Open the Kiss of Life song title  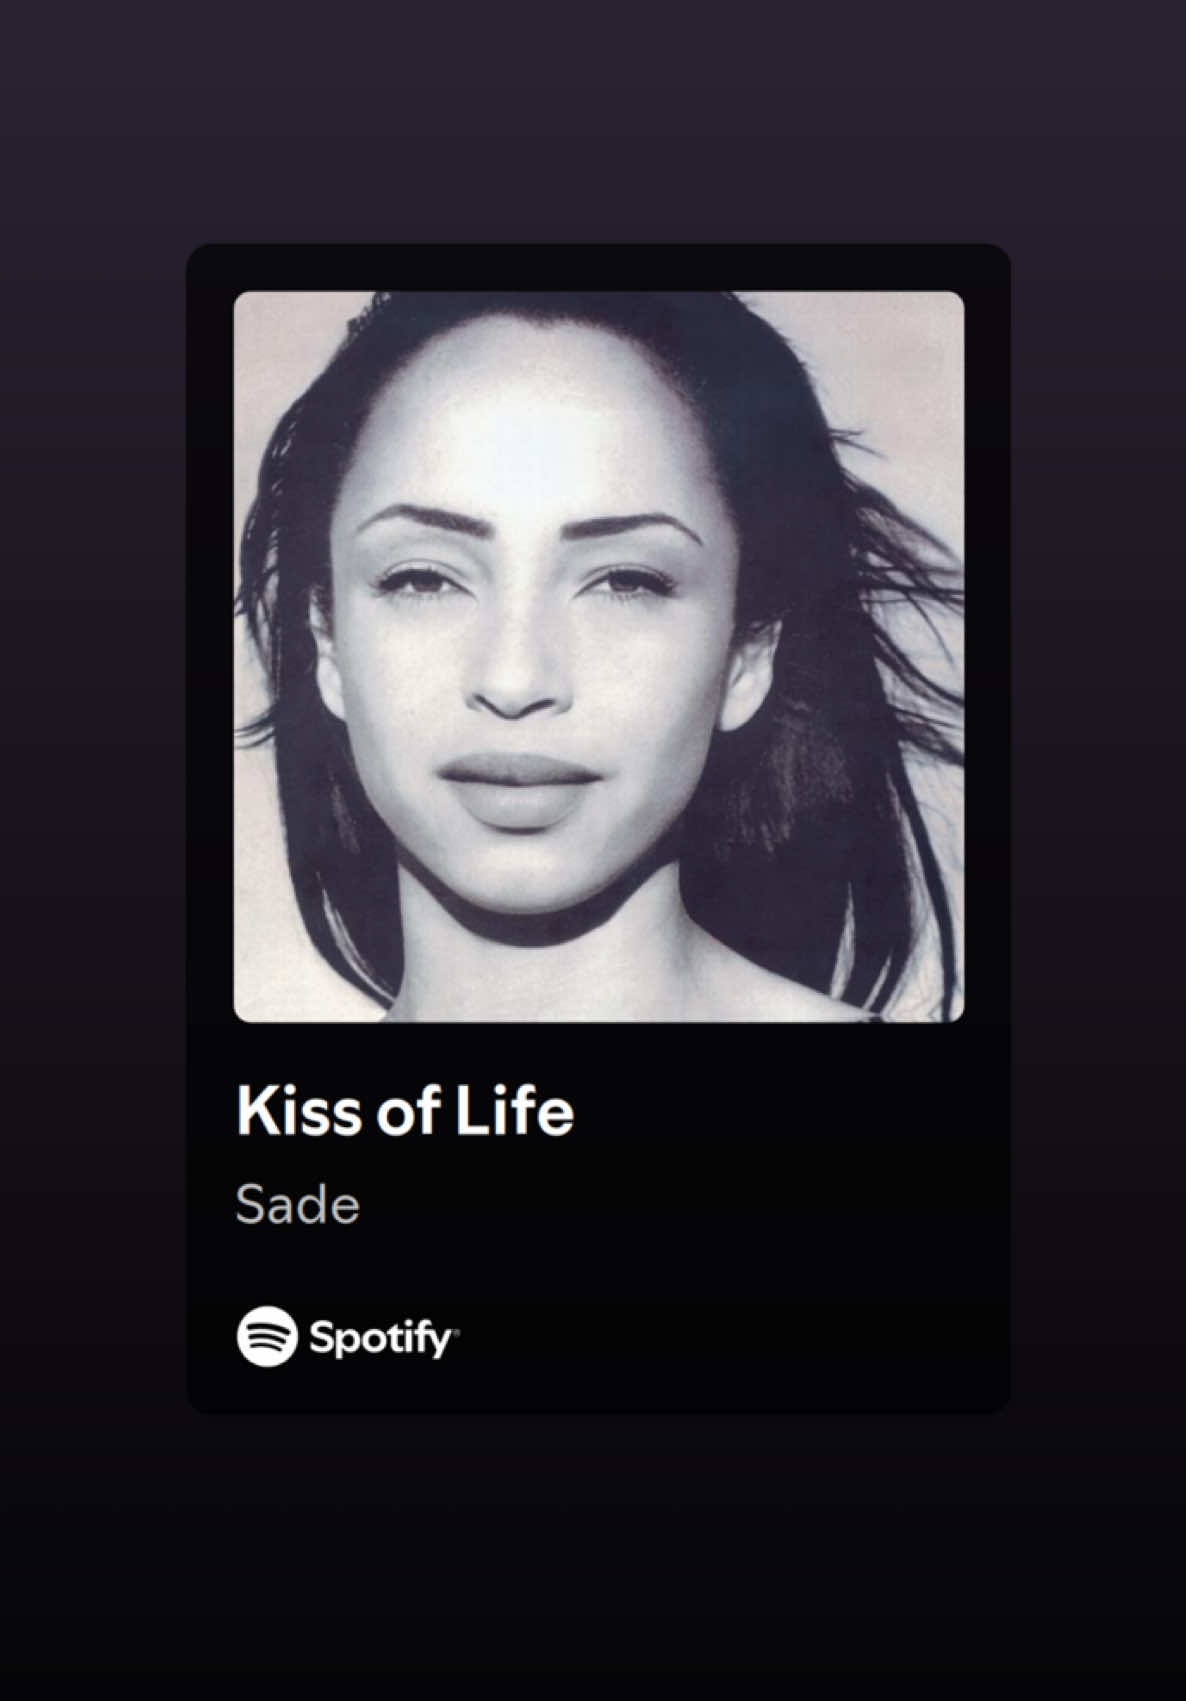tap(405, 1112)
